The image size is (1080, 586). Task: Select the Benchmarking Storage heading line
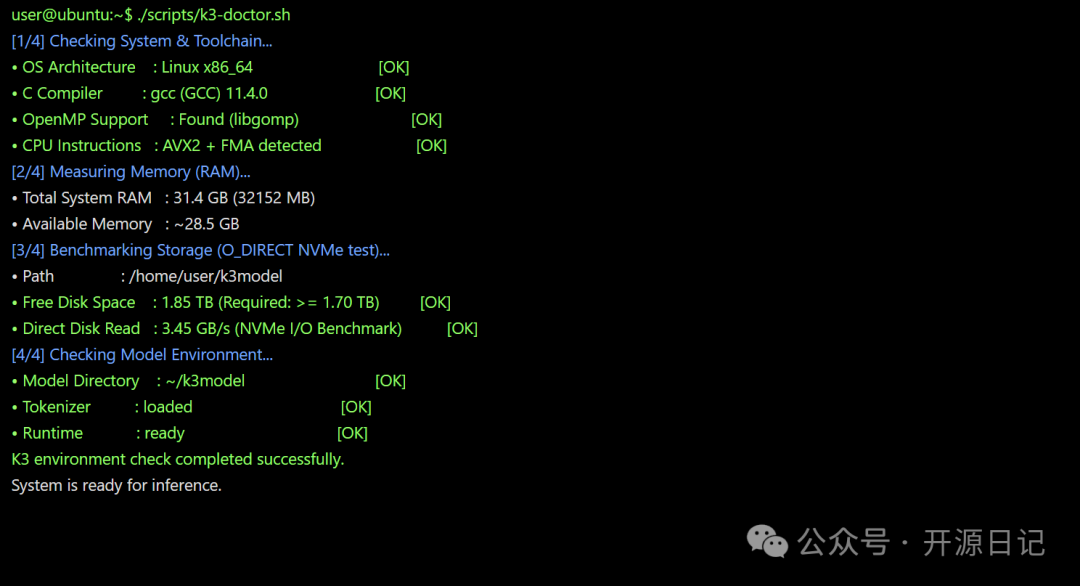pos(200,250)
